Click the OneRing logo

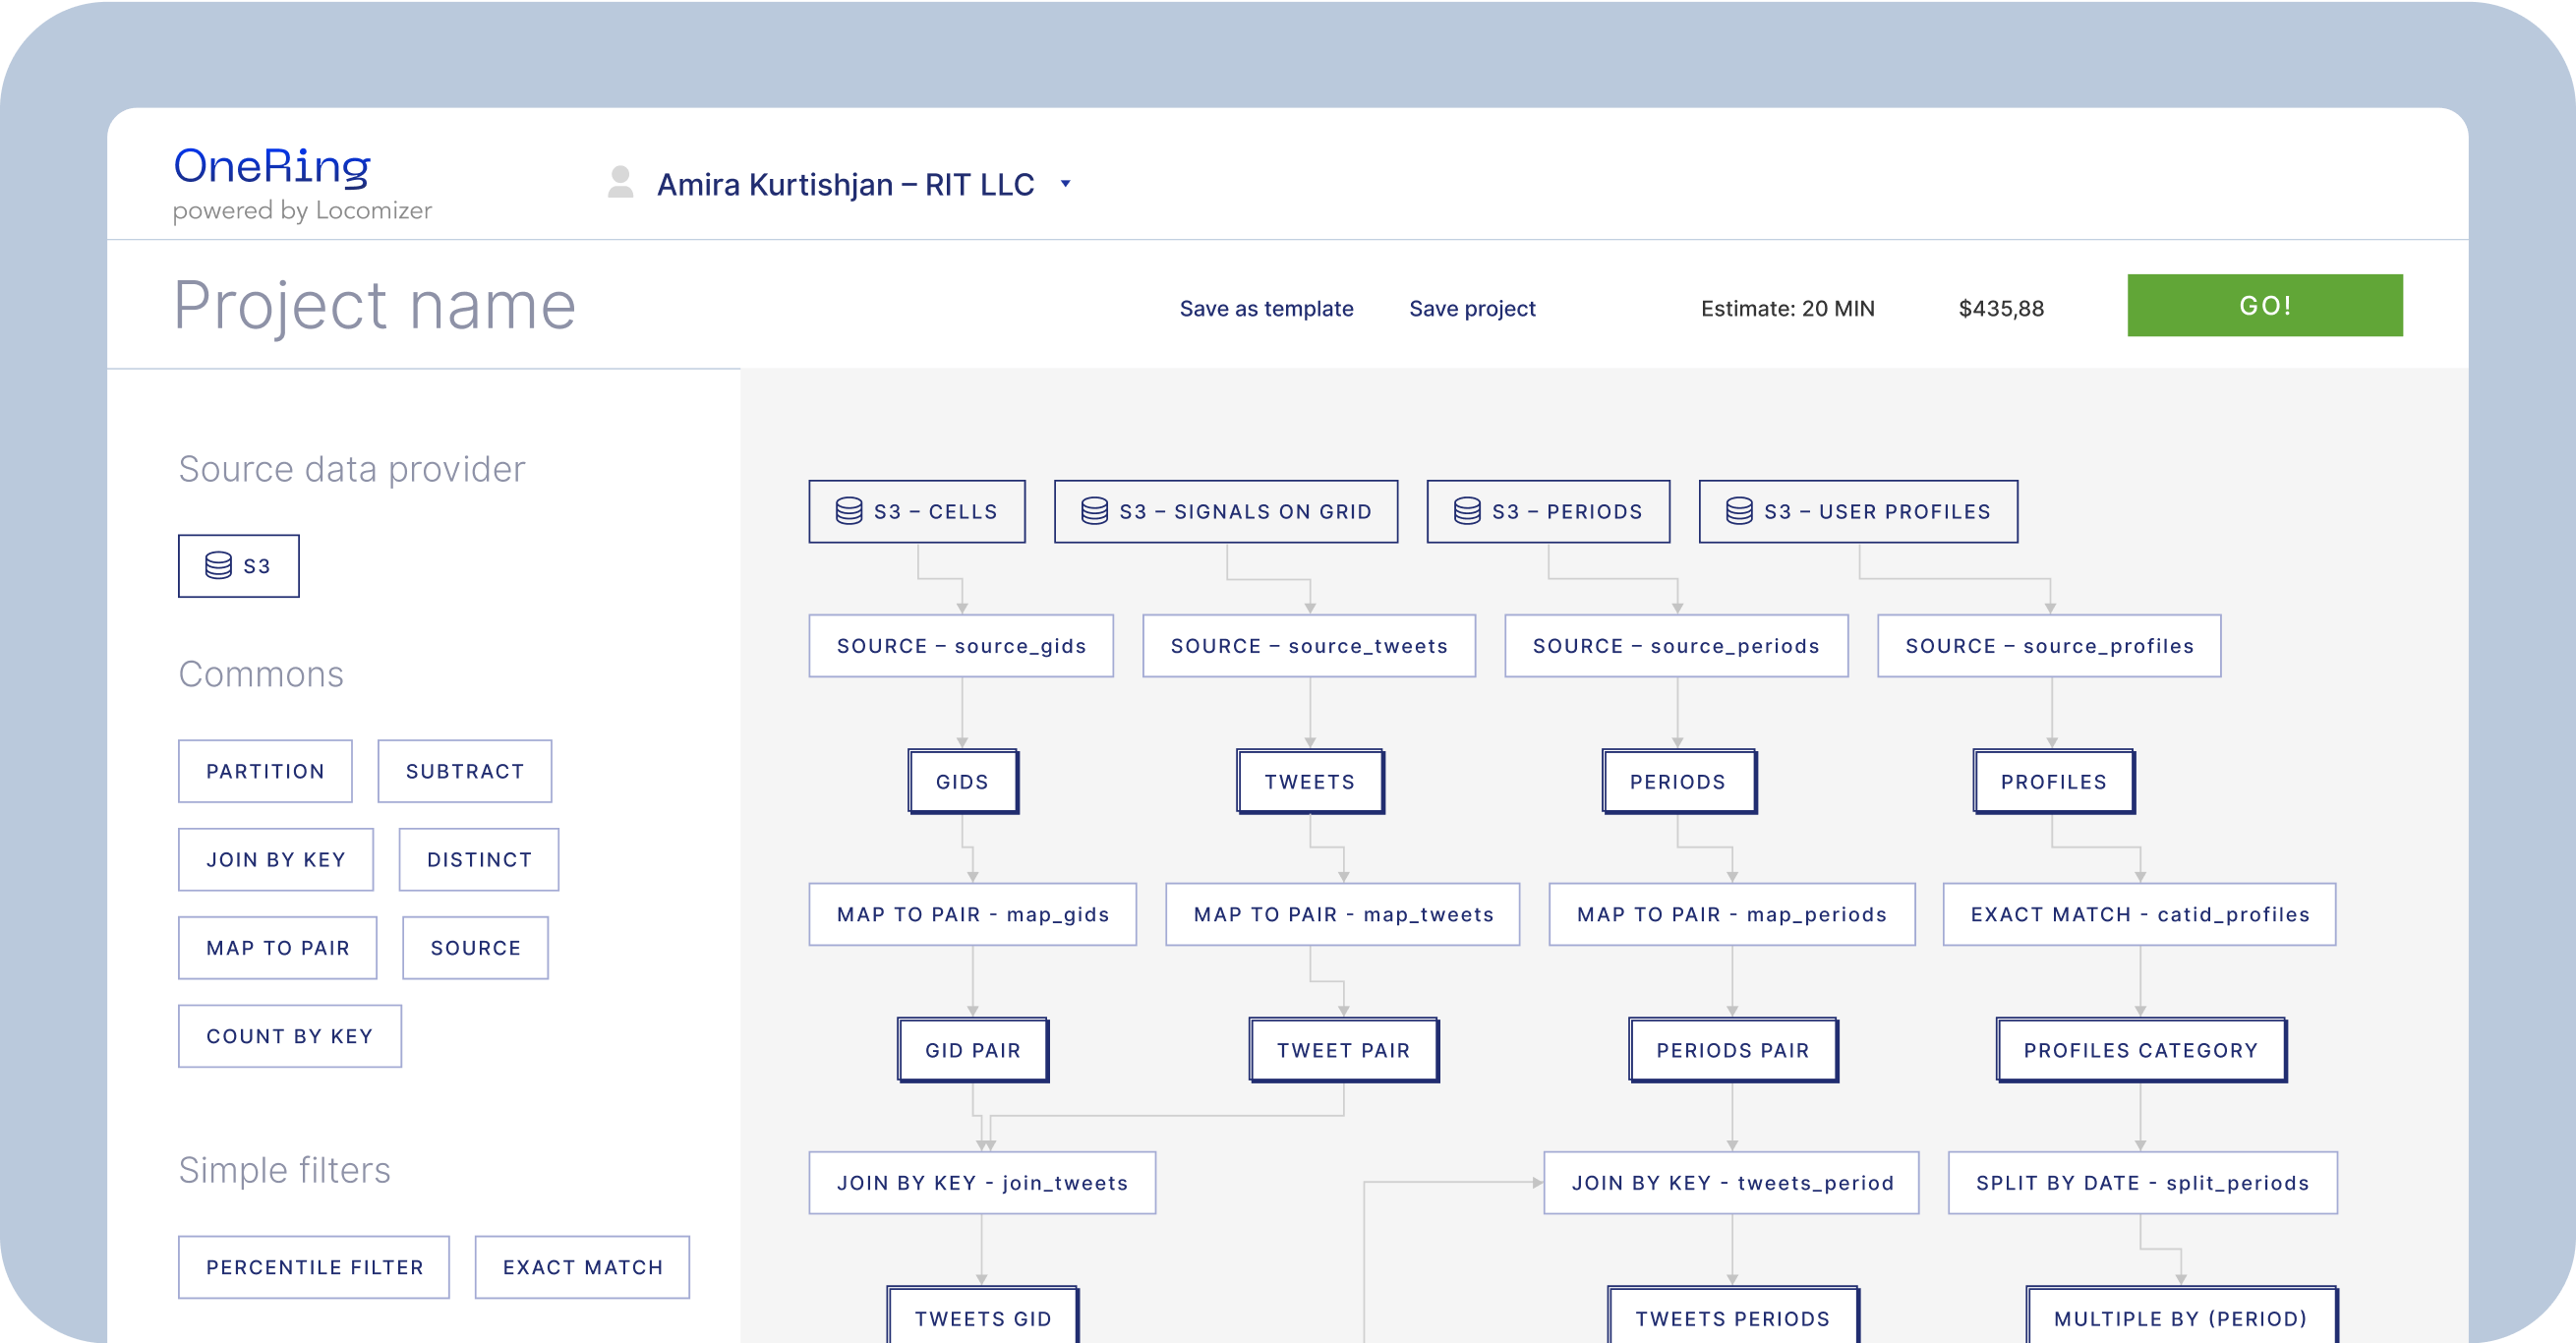(272, 166)
